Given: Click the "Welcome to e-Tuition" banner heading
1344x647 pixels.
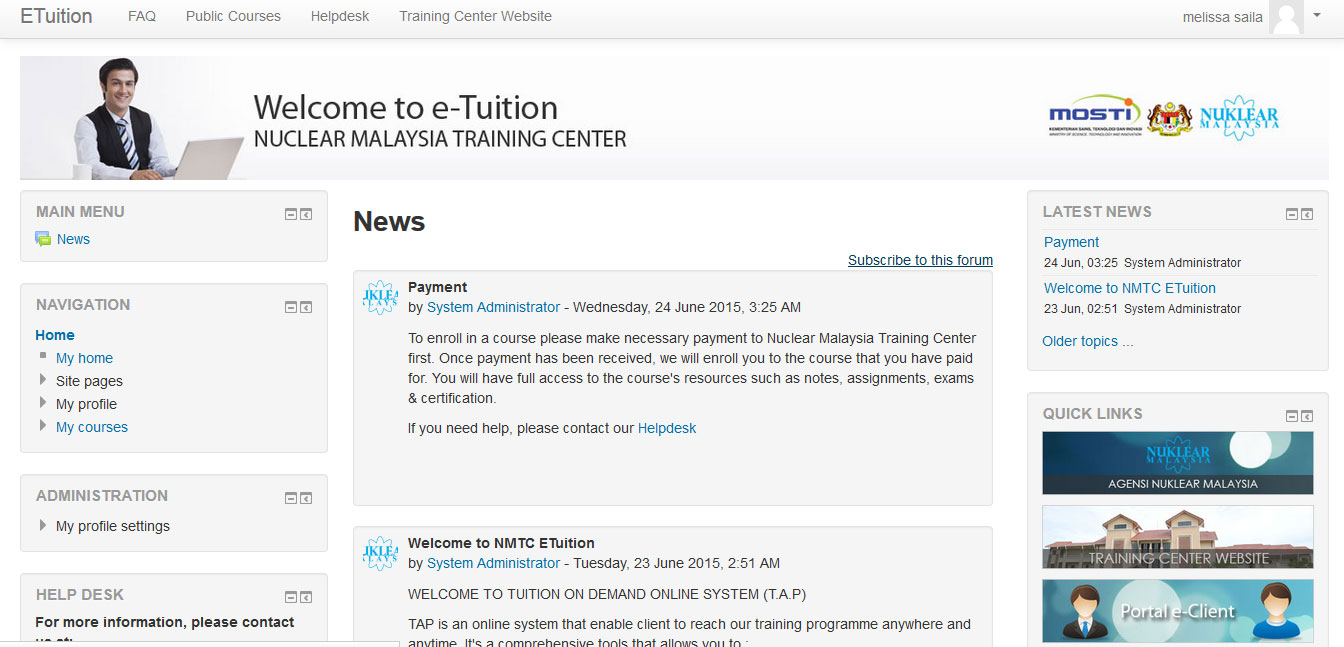Looking at the screenshot, I should tap(406, 107).
